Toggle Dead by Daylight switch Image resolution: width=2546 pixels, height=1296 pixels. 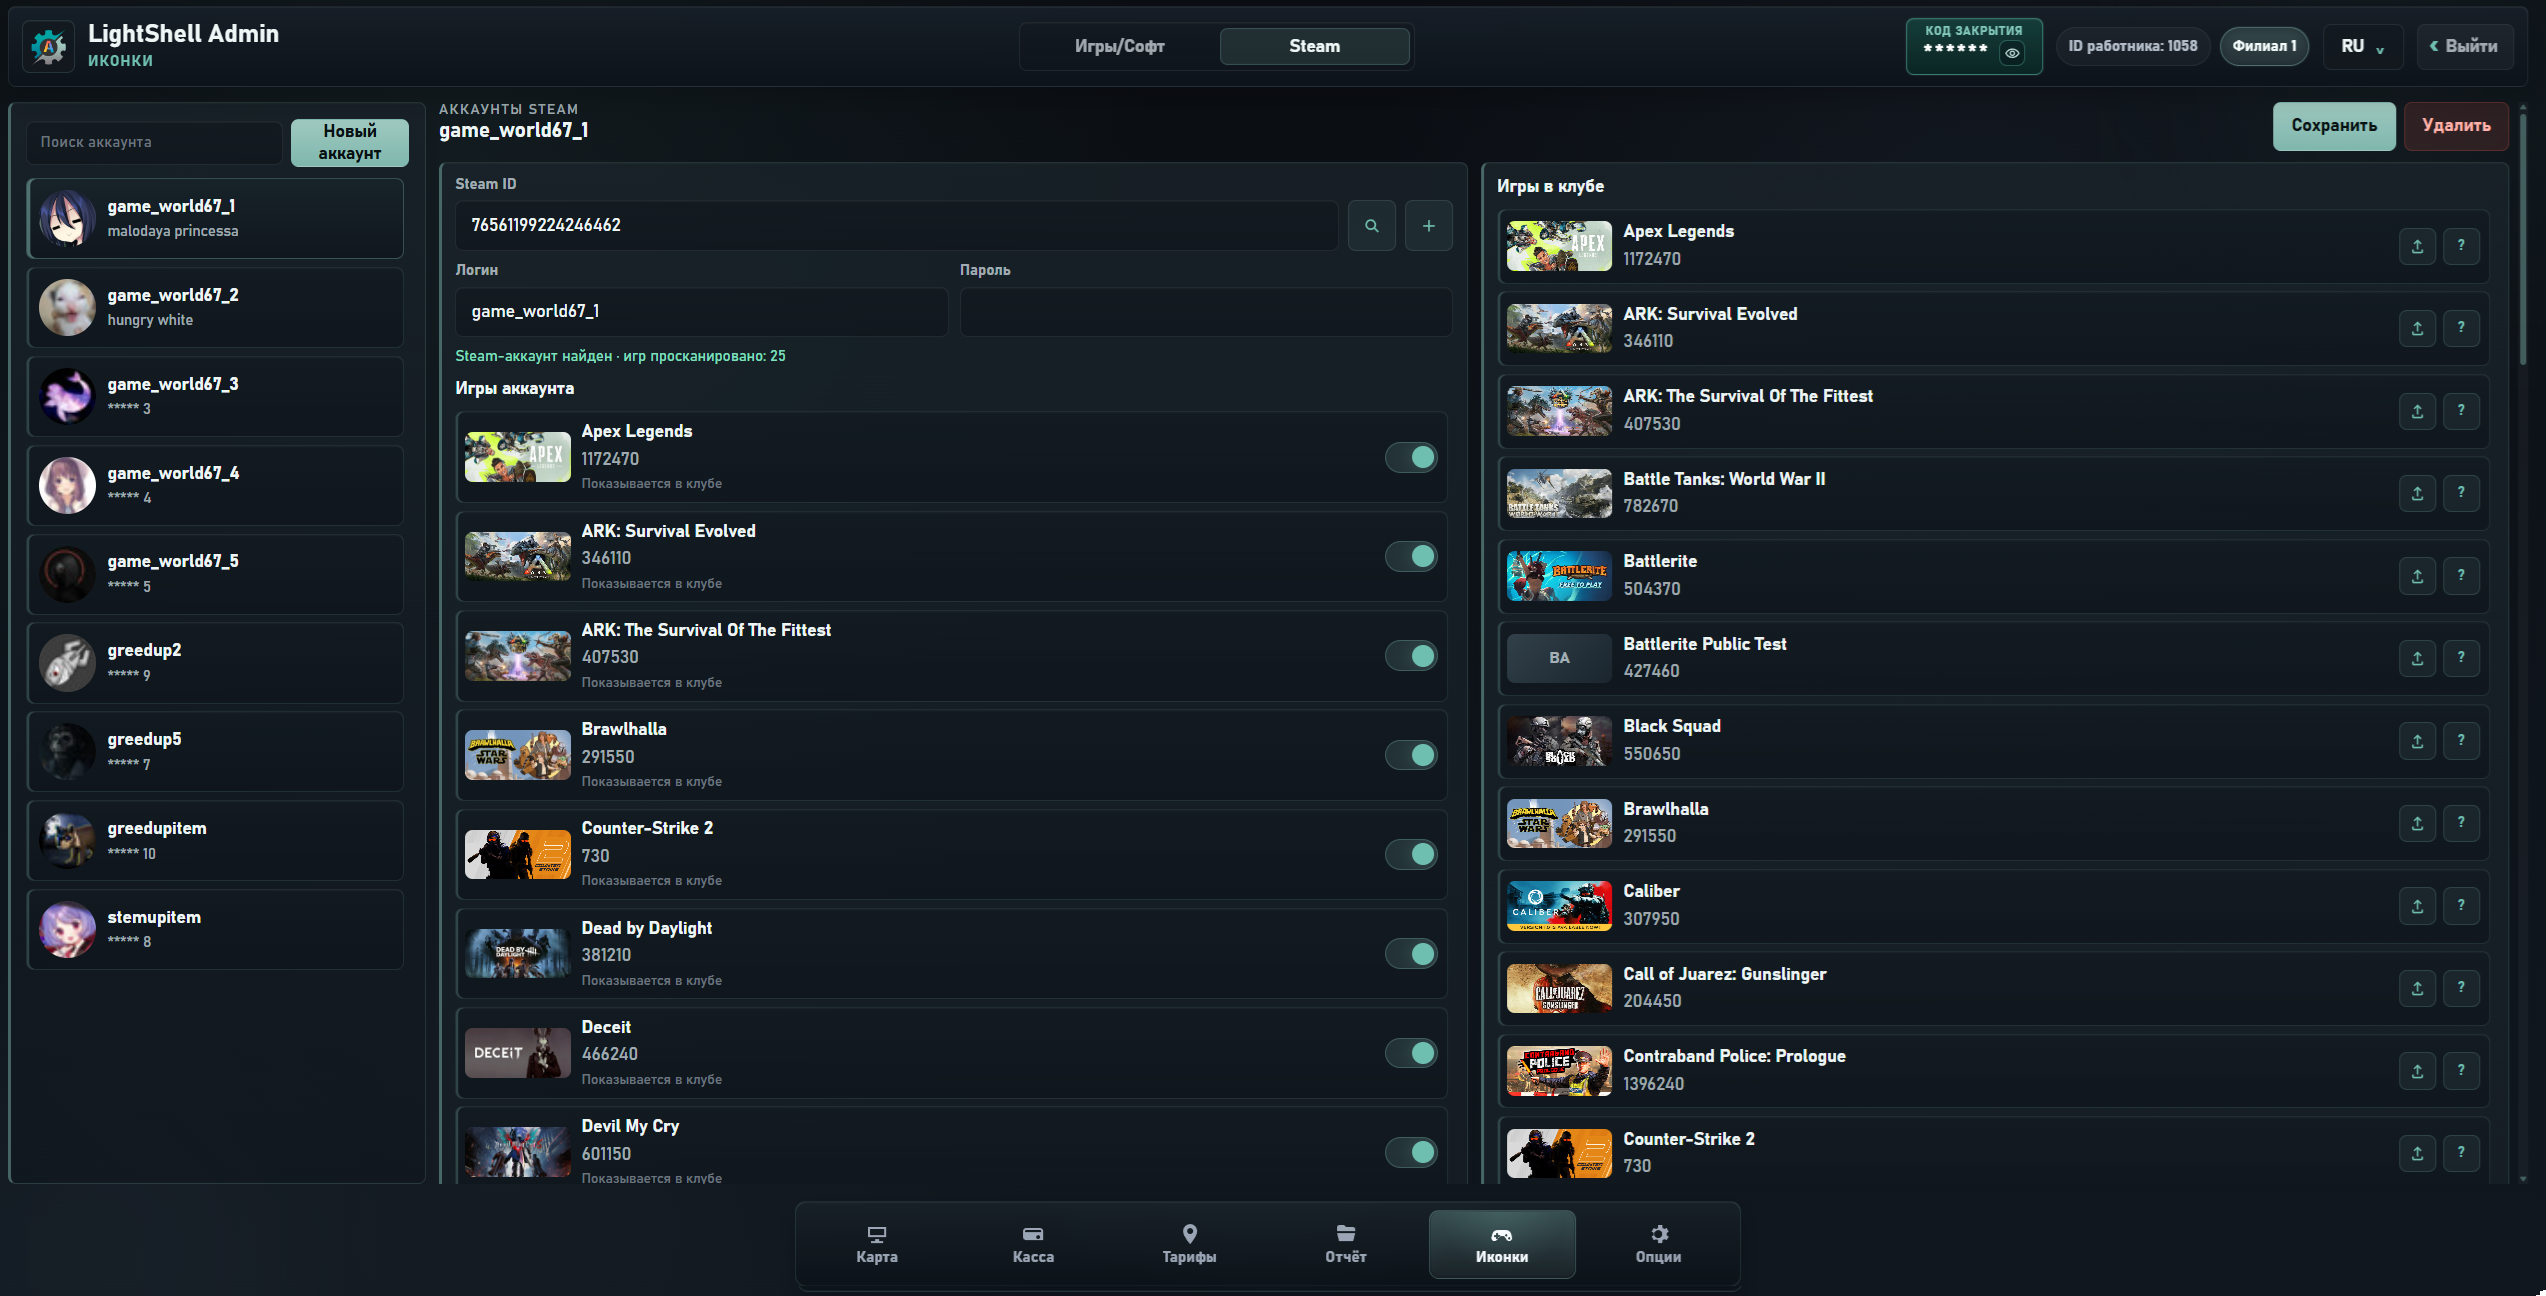click(x=1411, y=954)
